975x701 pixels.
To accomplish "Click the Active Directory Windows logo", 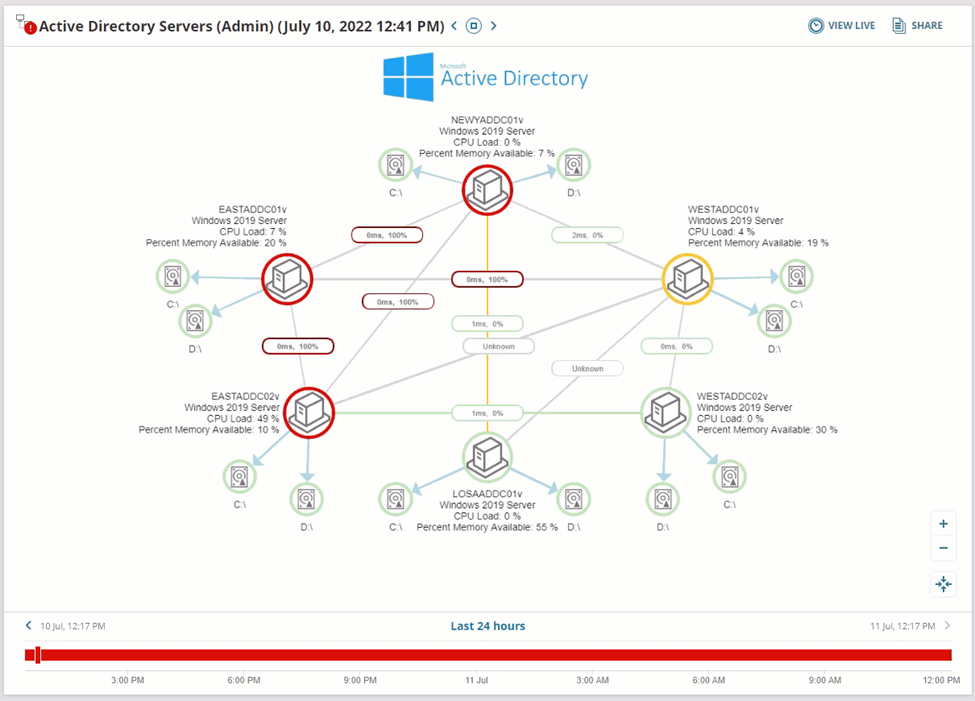I will 408,77.
